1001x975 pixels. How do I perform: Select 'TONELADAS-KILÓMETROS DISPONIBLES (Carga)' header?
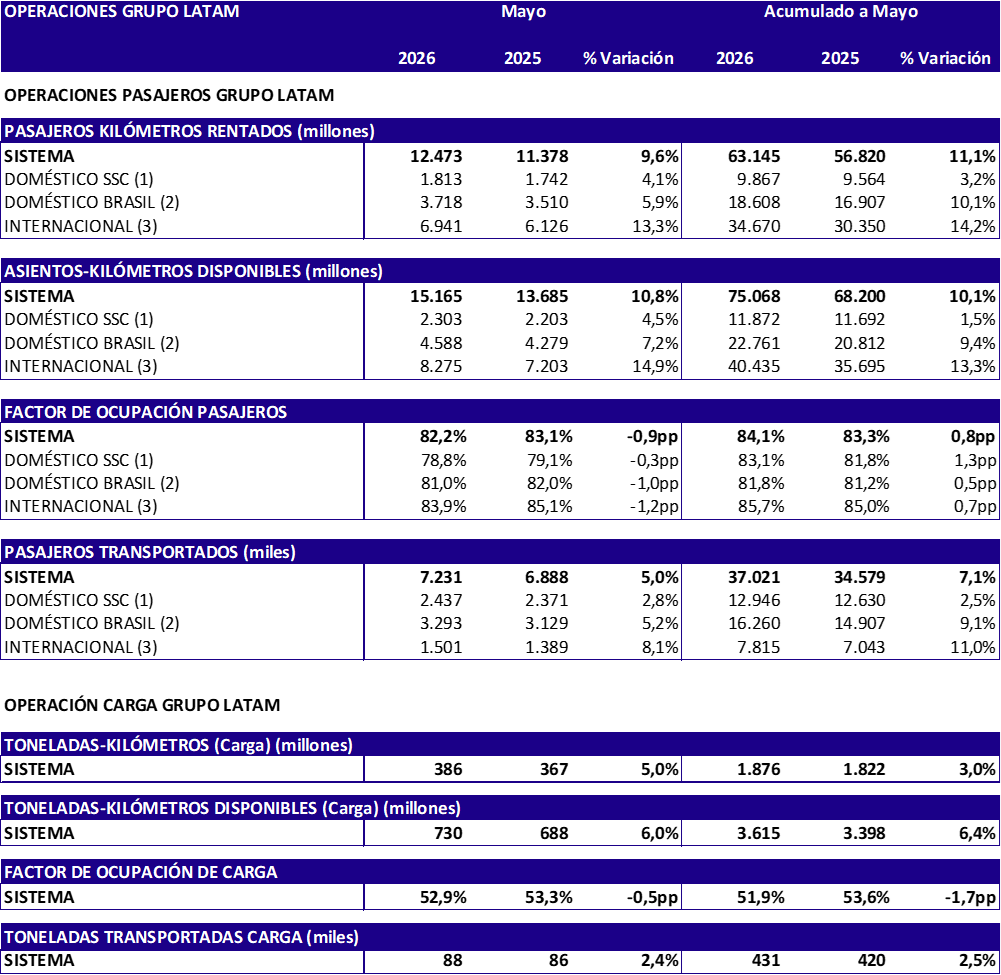tap(232, 808)
